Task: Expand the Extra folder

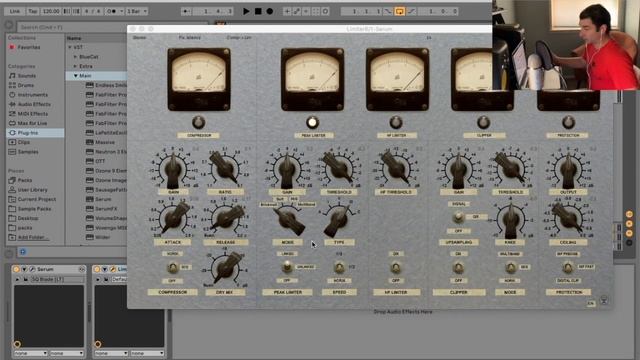Action: click(x=76, y=66)
